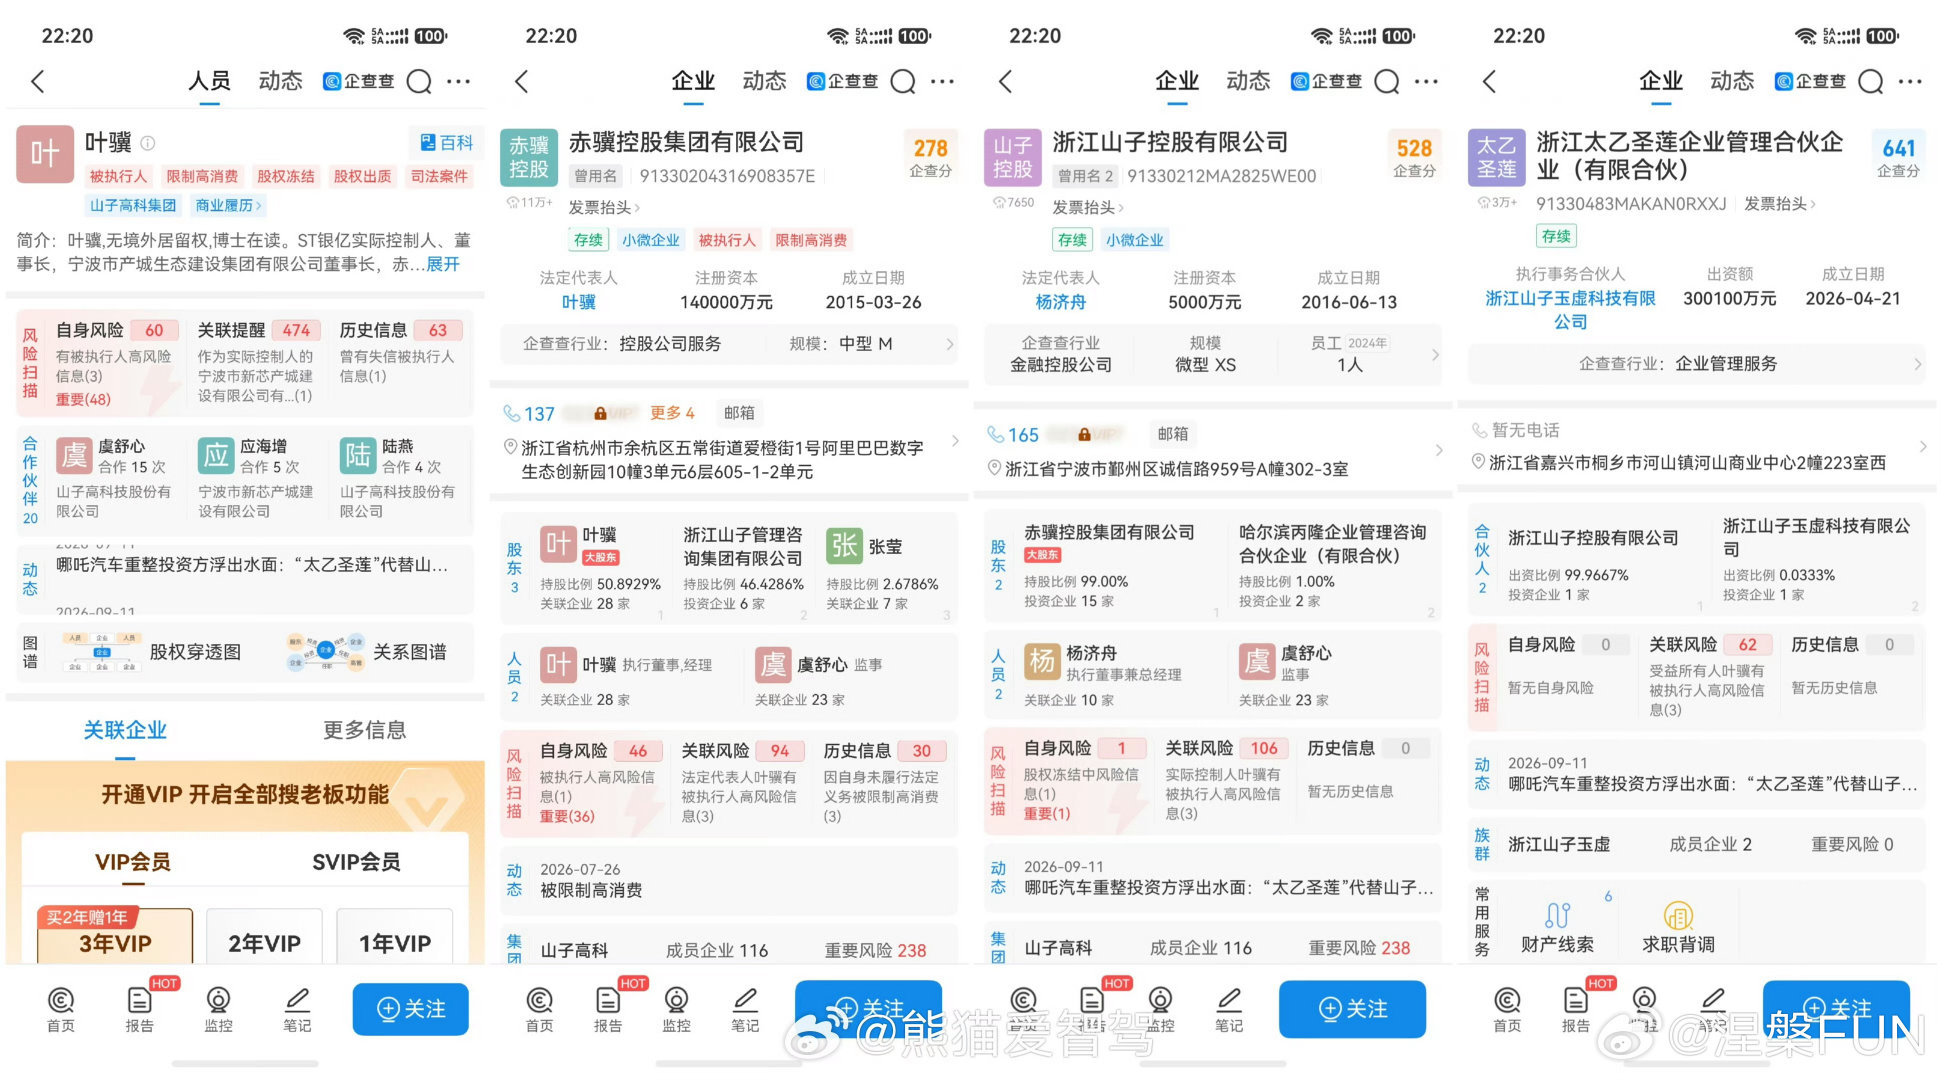This screenshot has width=1941, height=1080.
Task: Call phone number 165 in 浙江山子控股 screen
Action: [x=1013, y=435]
